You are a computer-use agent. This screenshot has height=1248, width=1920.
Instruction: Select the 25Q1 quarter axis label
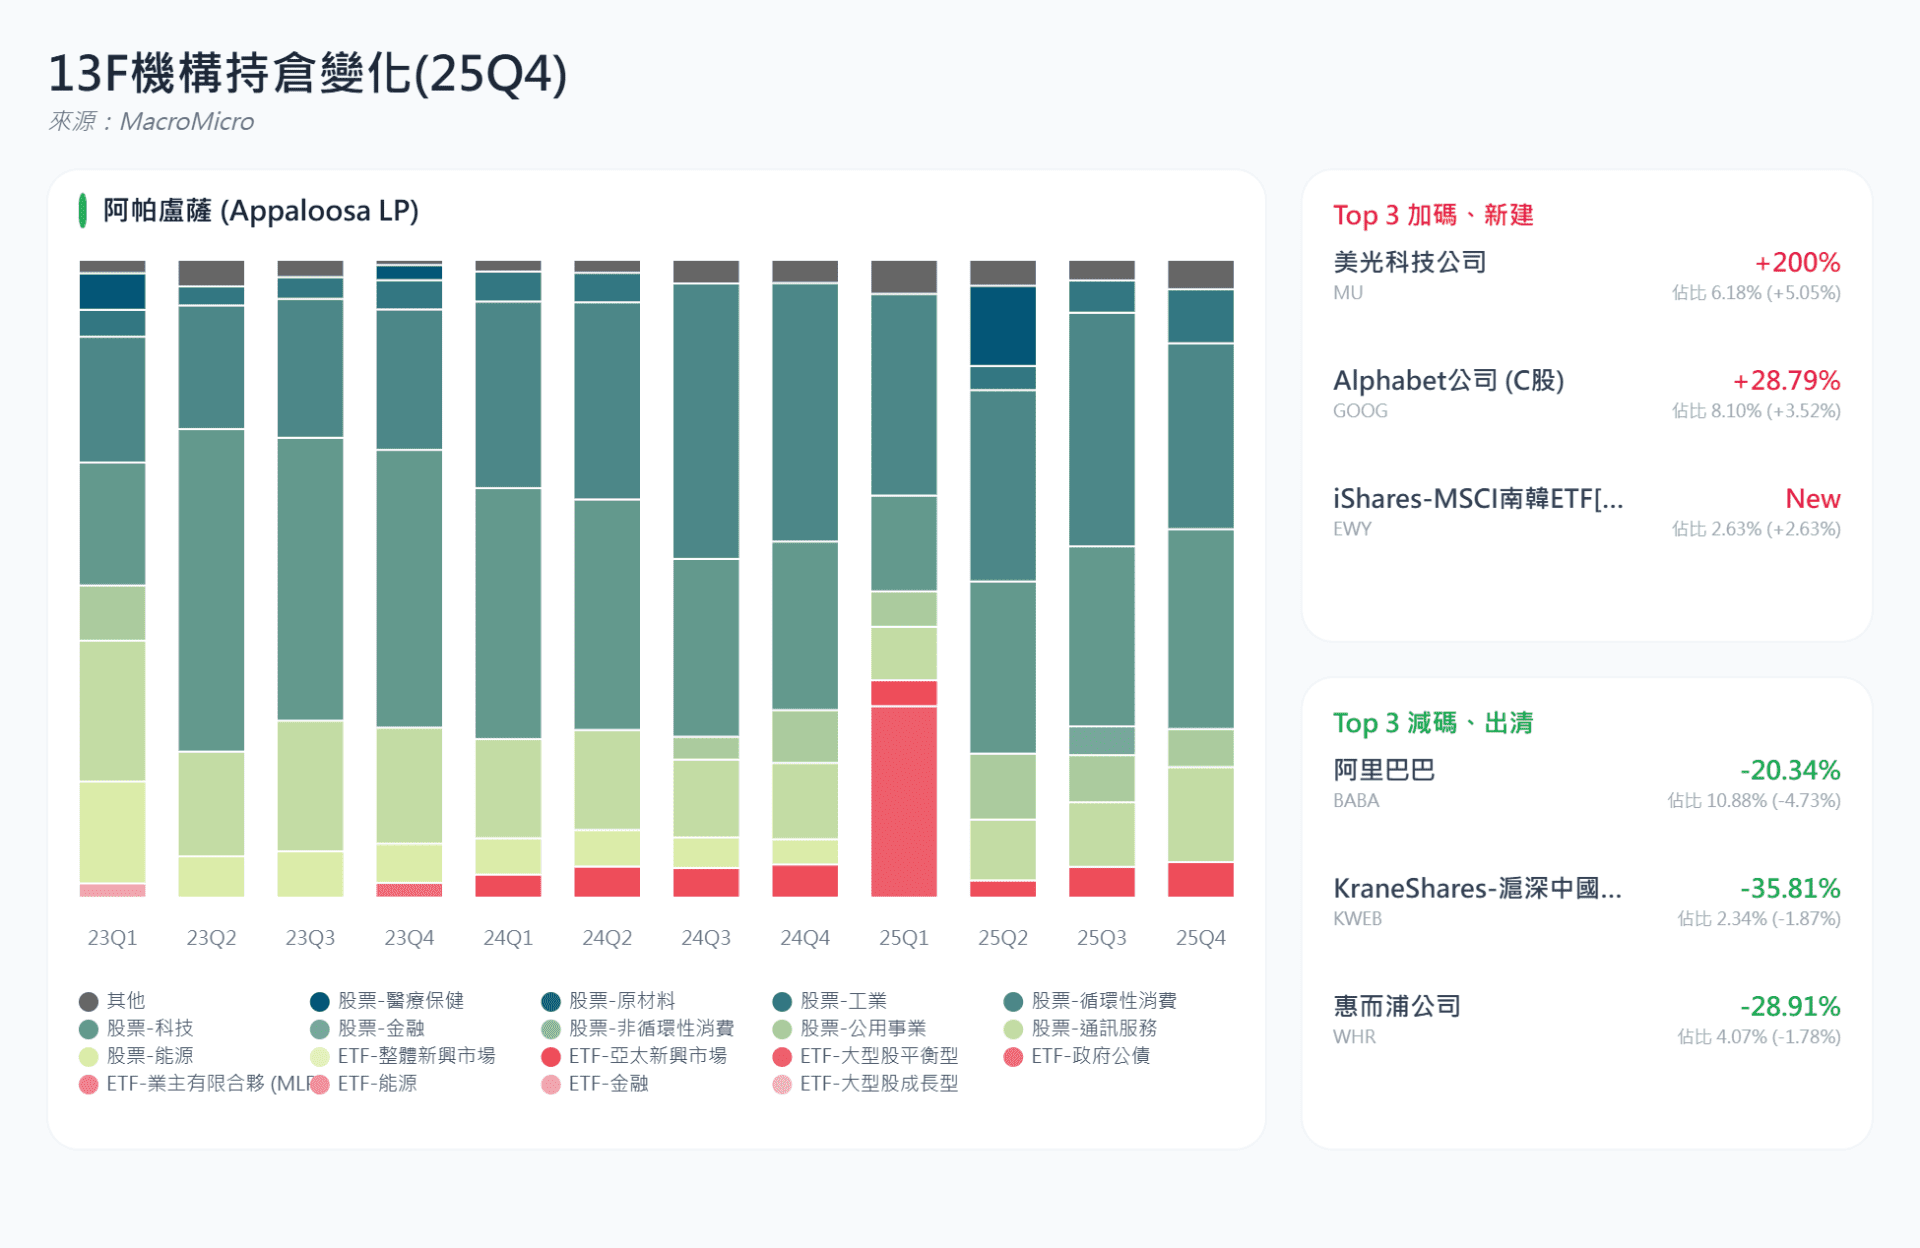click(903, 938)
